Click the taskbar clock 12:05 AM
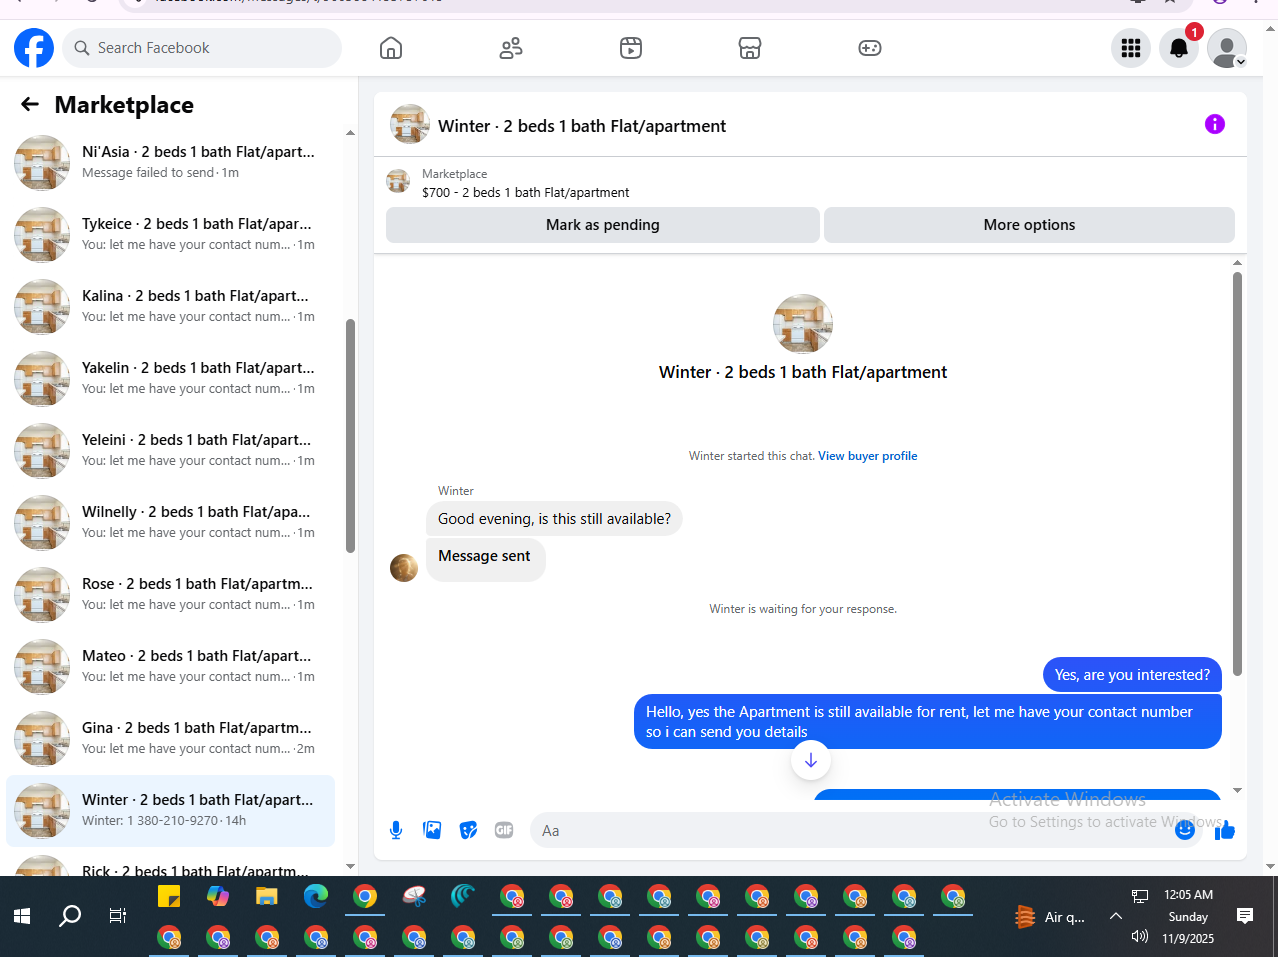 click(x=1188, y=895)
